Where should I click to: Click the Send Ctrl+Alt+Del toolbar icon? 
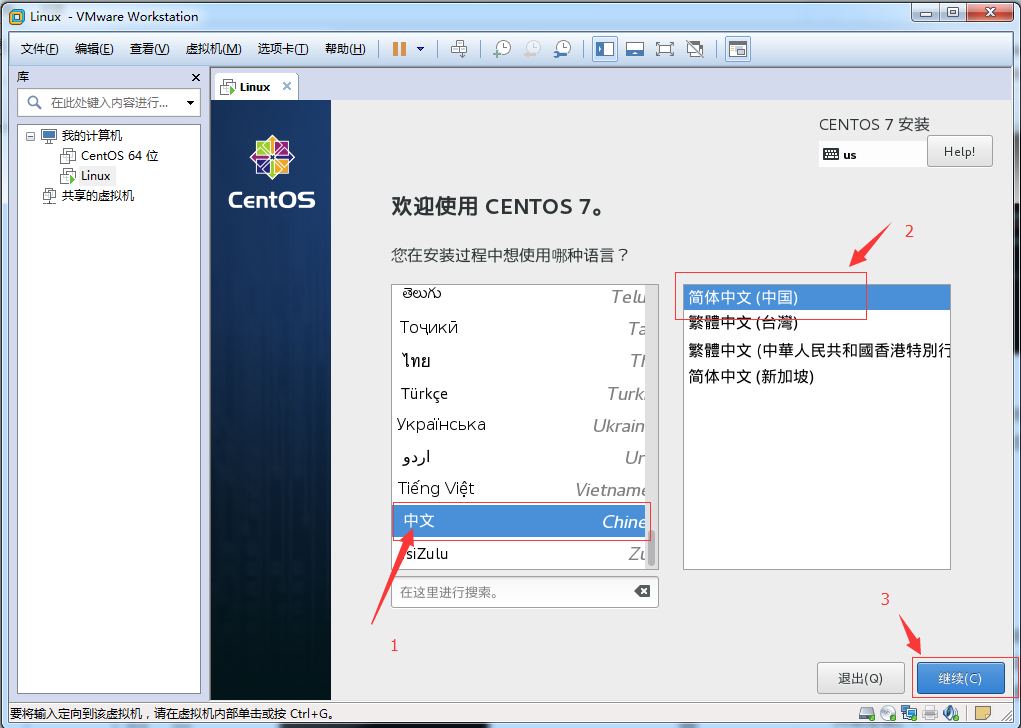point(459,49)
